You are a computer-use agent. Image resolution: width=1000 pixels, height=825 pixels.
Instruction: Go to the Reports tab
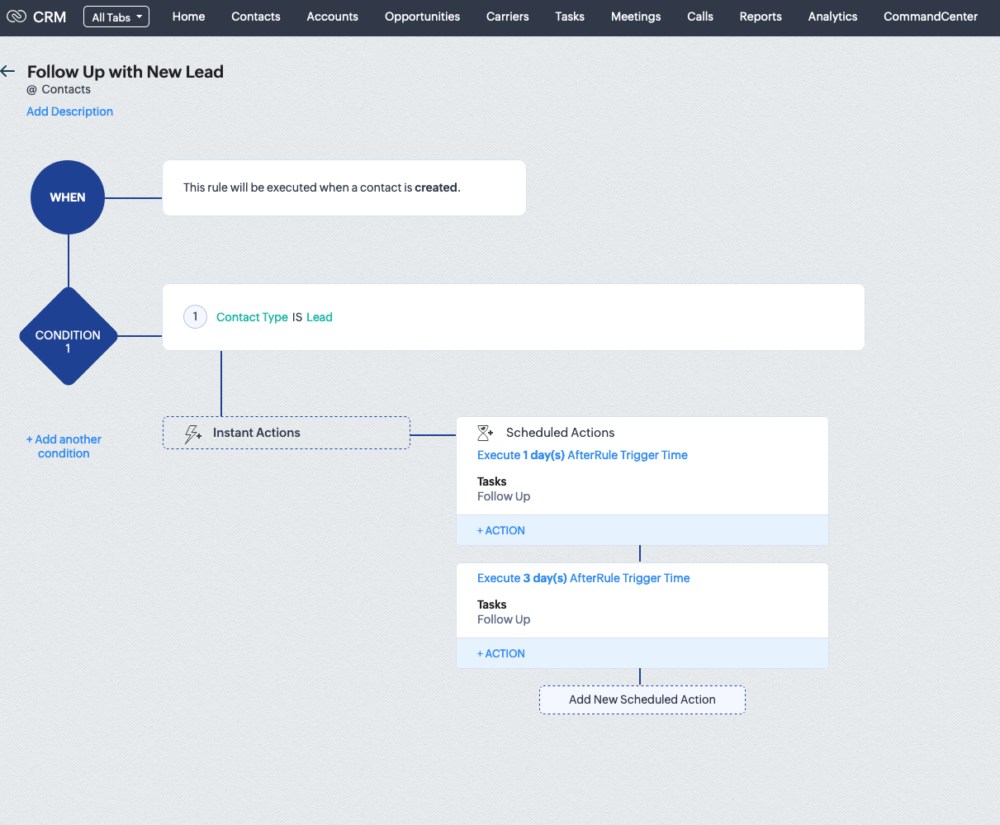761,17
